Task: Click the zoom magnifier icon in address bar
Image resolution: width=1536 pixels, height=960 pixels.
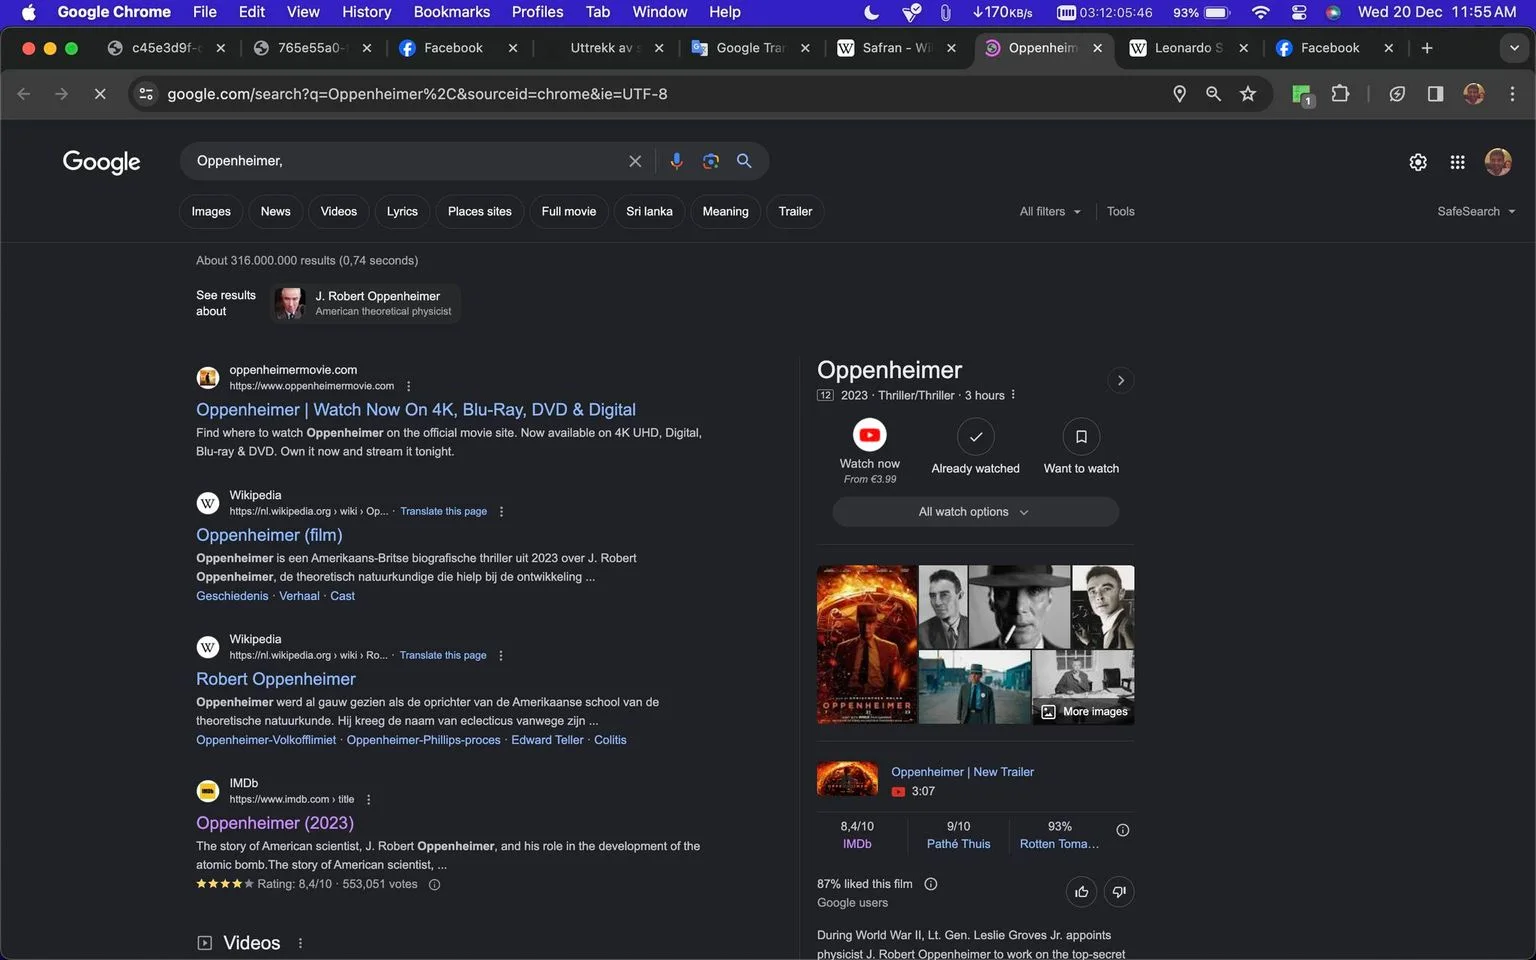Action: pos(1214,94)
